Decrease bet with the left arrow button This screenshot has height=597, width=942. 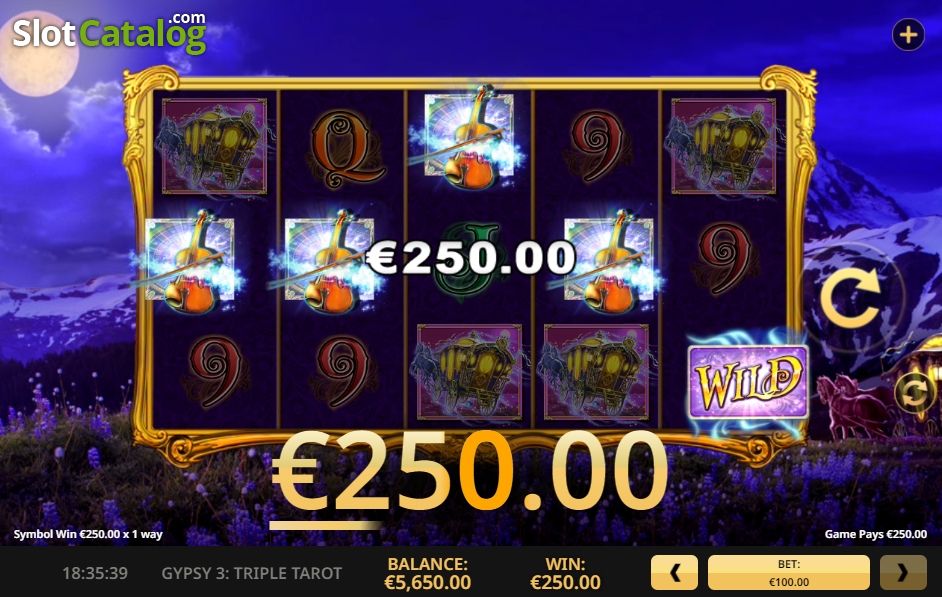pyautogui.click(x=674, y=572)
